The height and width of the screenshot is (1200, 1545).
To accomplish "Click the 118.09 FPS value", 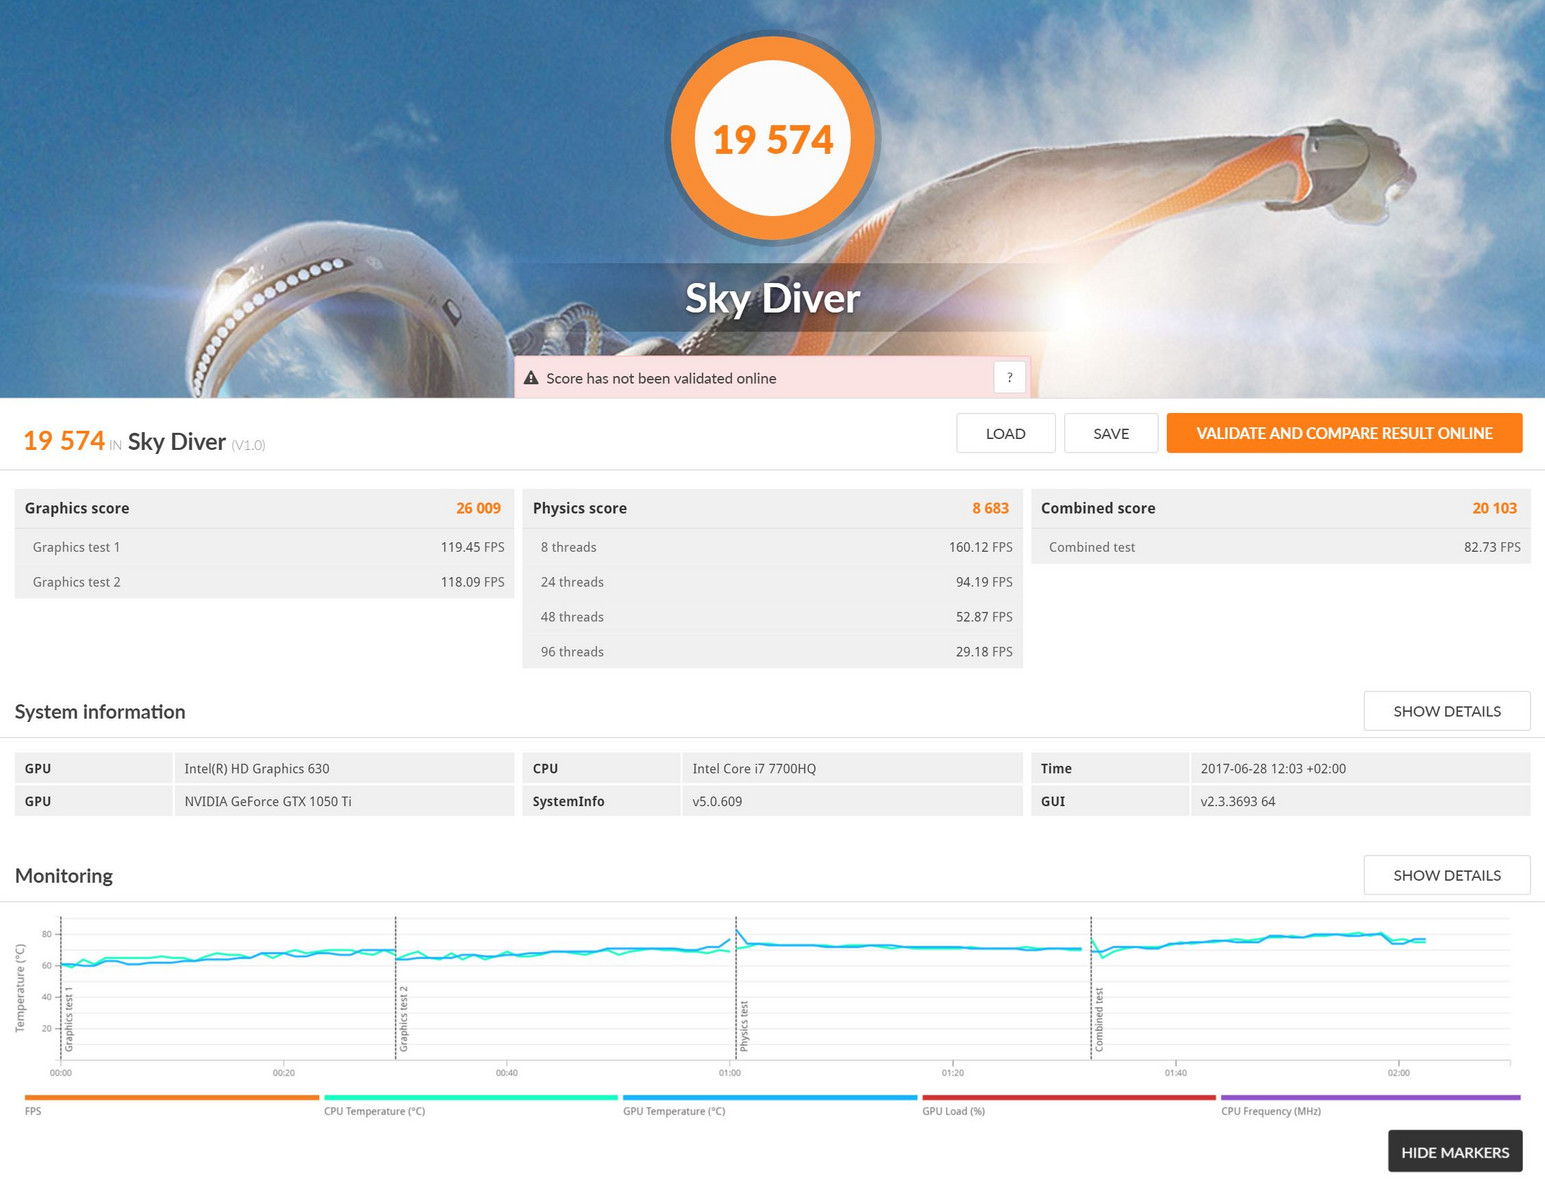I will coord(472,582).
